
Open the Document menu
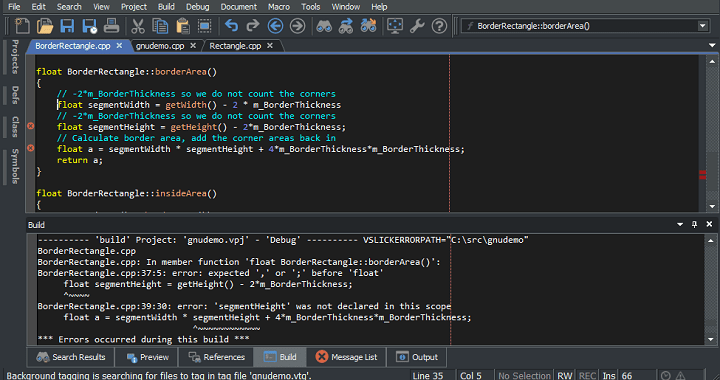[239, 7]
